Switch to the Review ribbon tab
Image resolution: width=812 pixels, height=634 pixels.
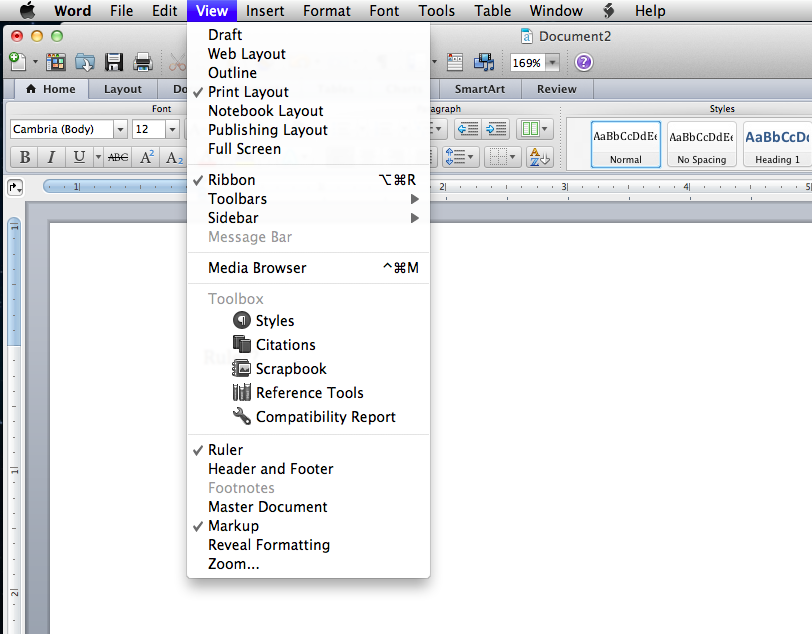coord(557,89)
